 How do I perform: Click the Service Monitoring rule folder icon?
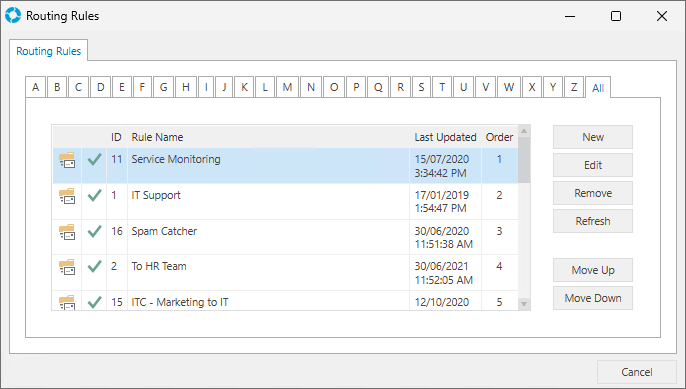pyautogui.click(x=67, y=160)
